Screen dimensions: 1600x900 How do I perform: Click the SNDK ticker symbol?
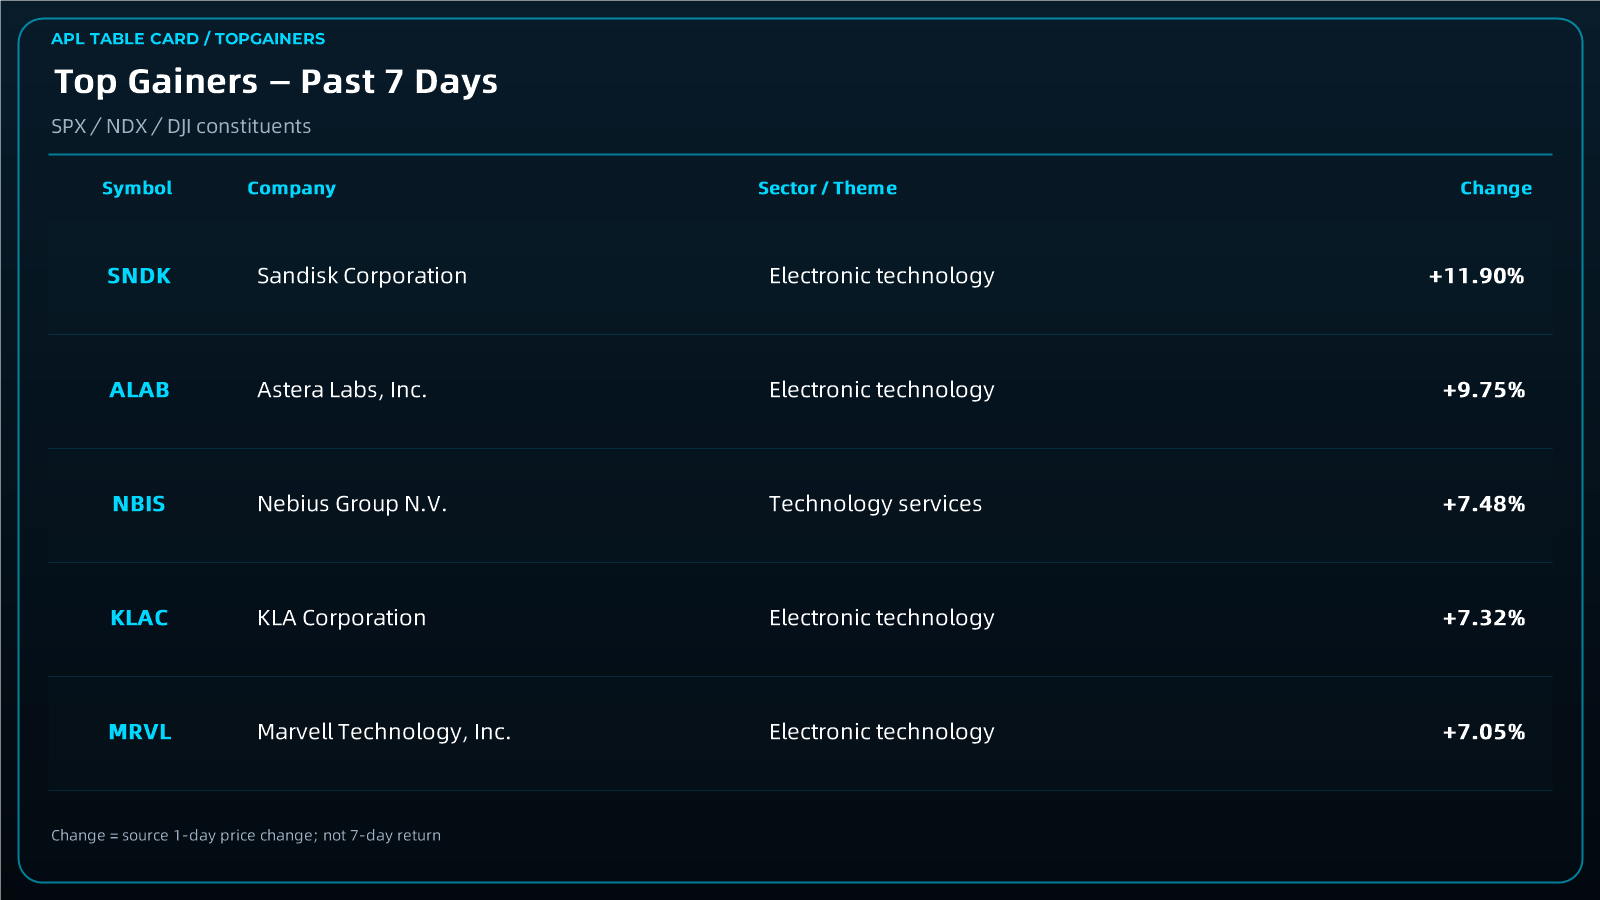point(139,276)
